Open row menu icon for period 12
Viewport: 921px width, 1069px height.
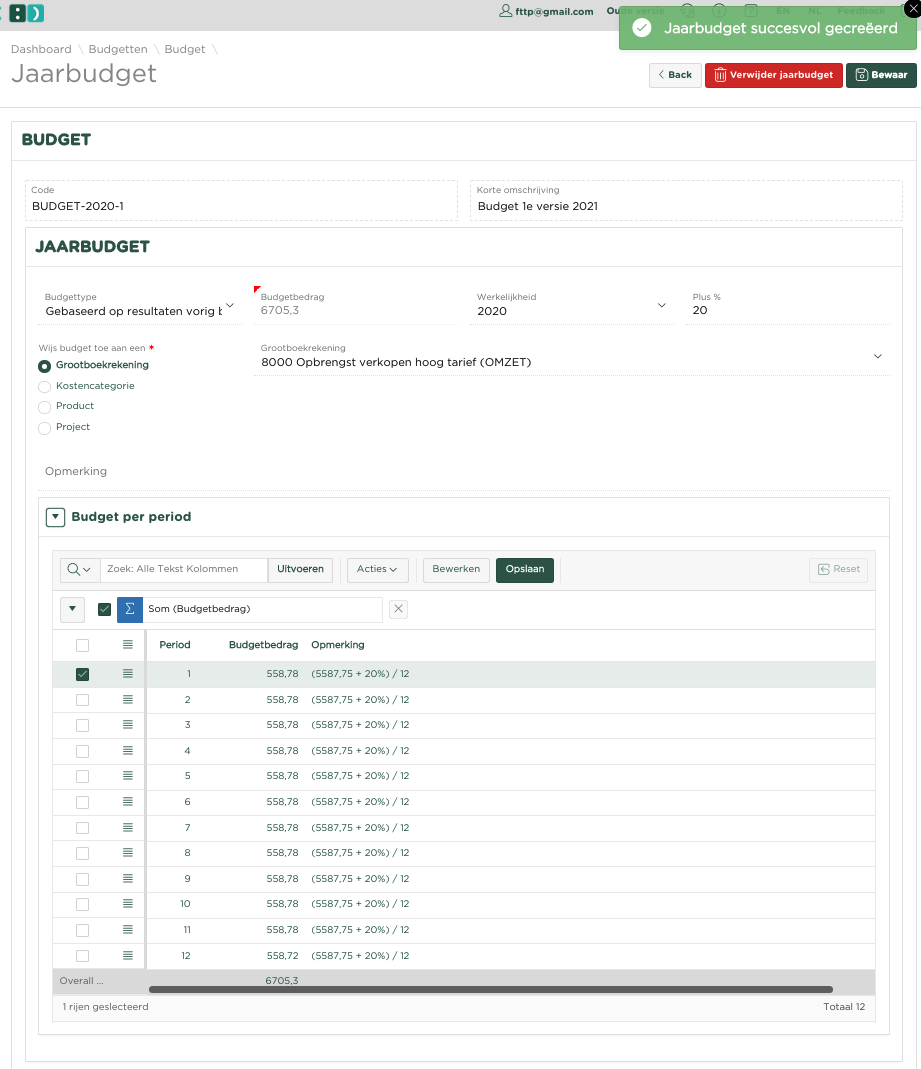[128, 956]
